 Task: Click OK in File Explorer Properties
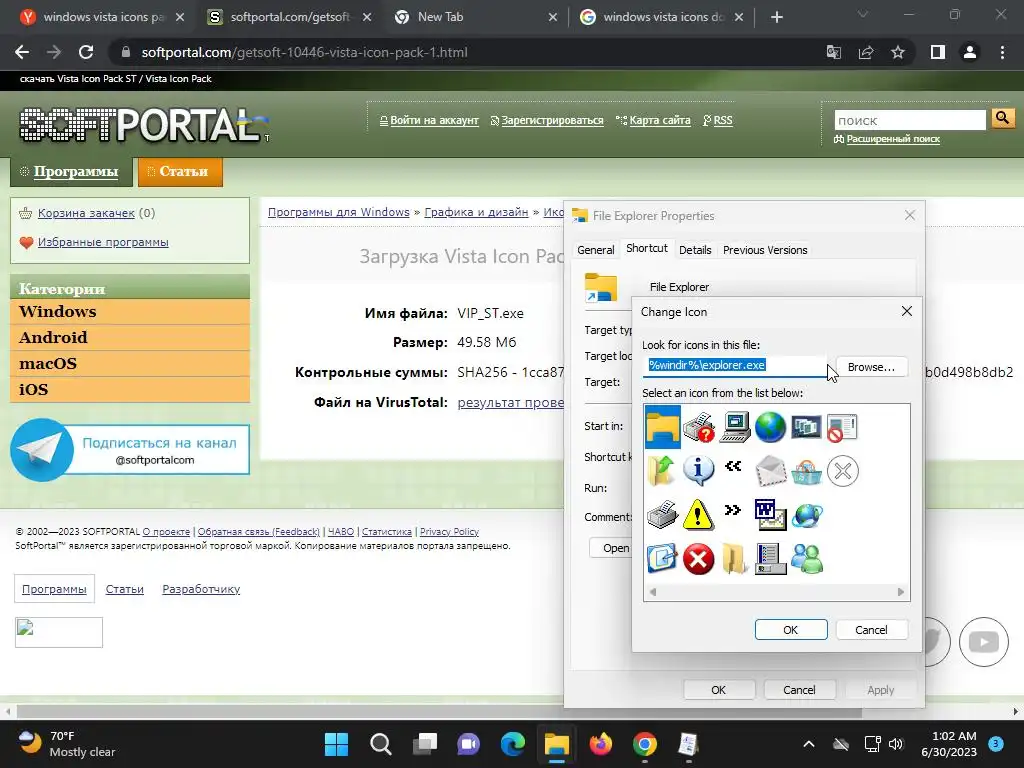click(718, 690)
